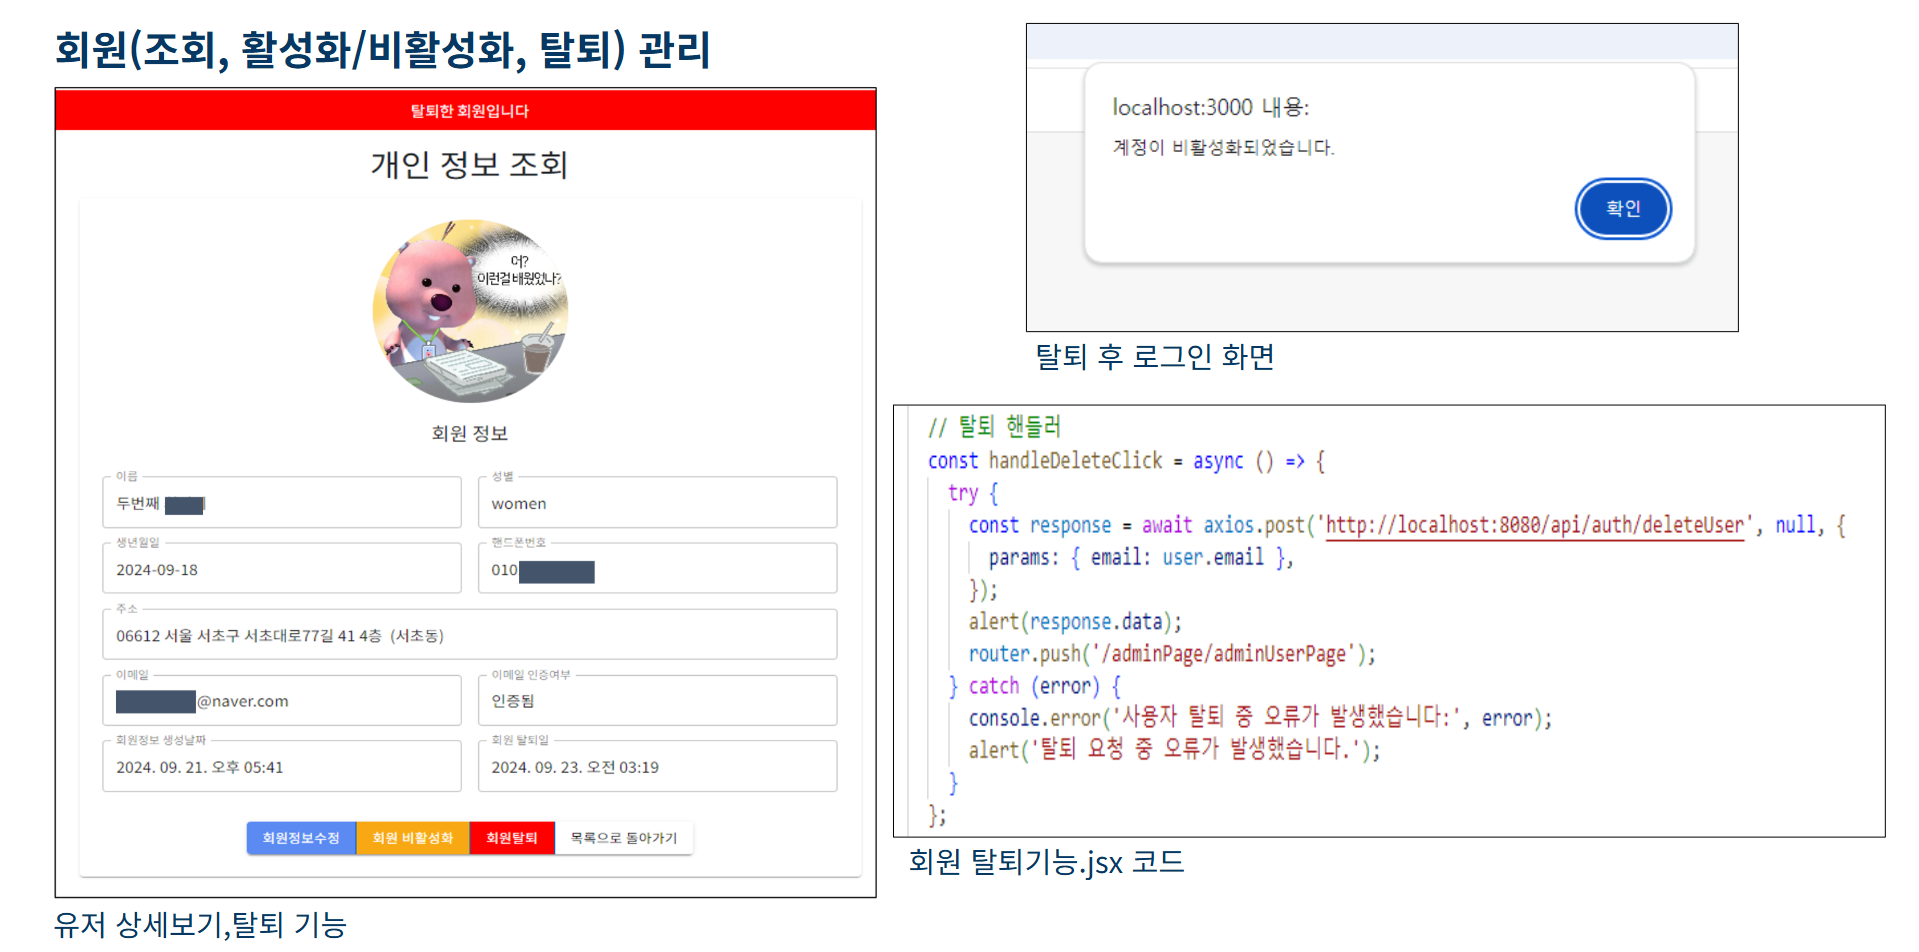Image resolution: width=1919 pixels, height=952 pixels.
Task: Click the 이름 input field
Action: click(281, 503)
